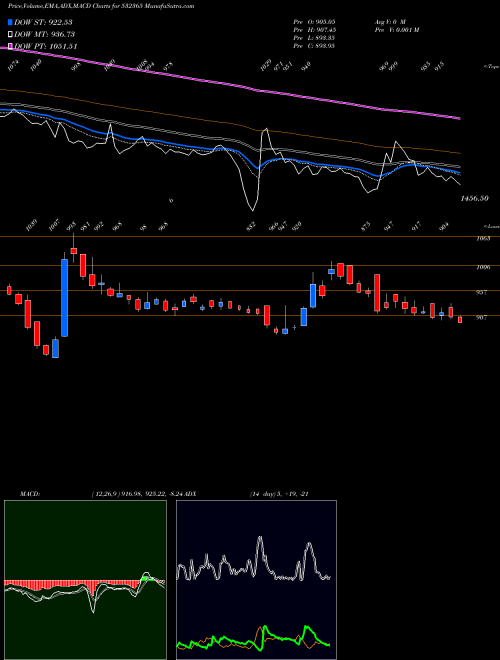Viewport: 500px width, 660px height.
Task: Click the magenta DOW PT legend swatch
Action: click(10, 46)
